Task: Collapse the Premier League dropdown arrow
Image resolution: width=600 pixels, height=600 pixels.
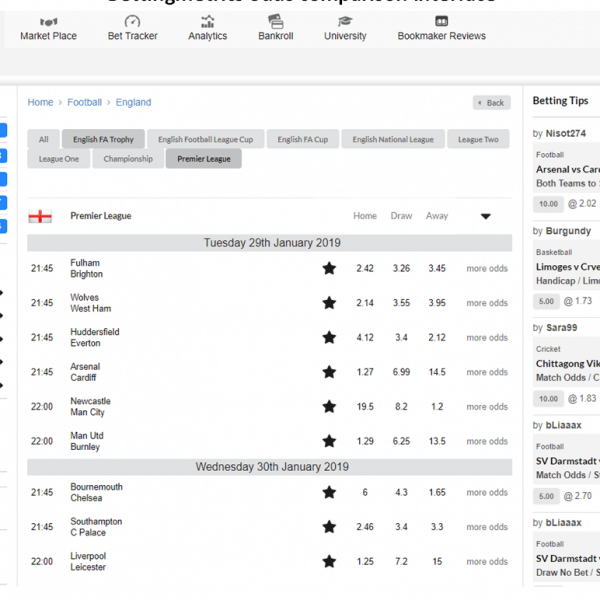Action: tap(486, 216)
